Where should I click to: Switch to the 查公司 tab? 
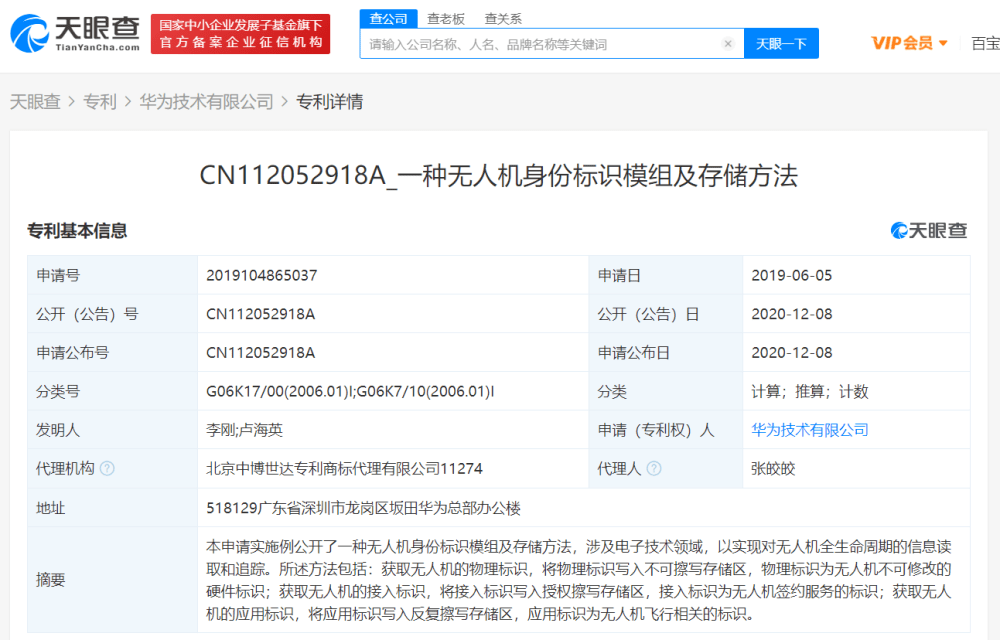click(x=388, y=18)
